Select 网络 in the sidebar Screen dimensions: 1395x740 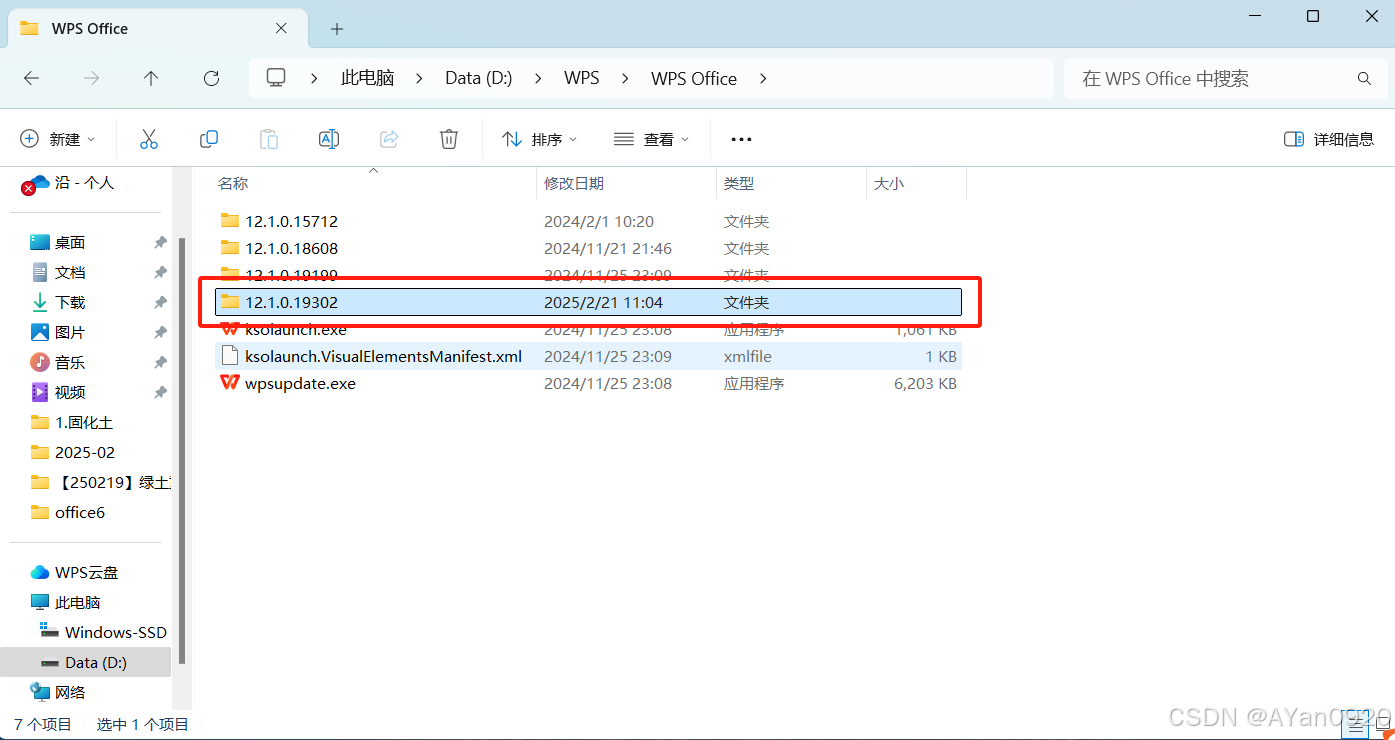click(x=70, y=692)
